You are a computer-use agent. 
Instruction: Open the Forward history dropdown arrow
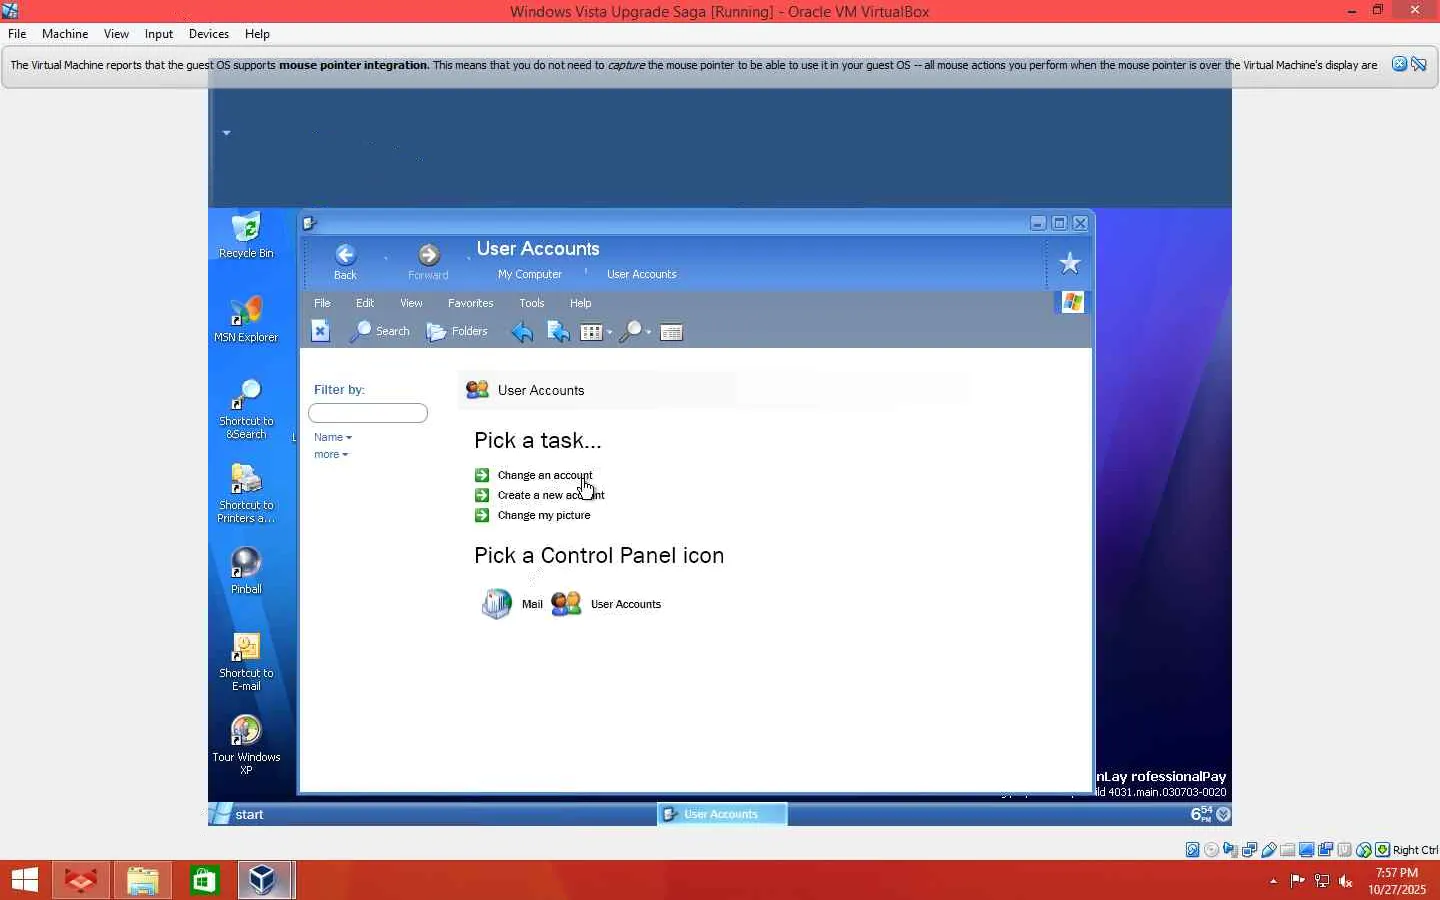coord(469,259)
